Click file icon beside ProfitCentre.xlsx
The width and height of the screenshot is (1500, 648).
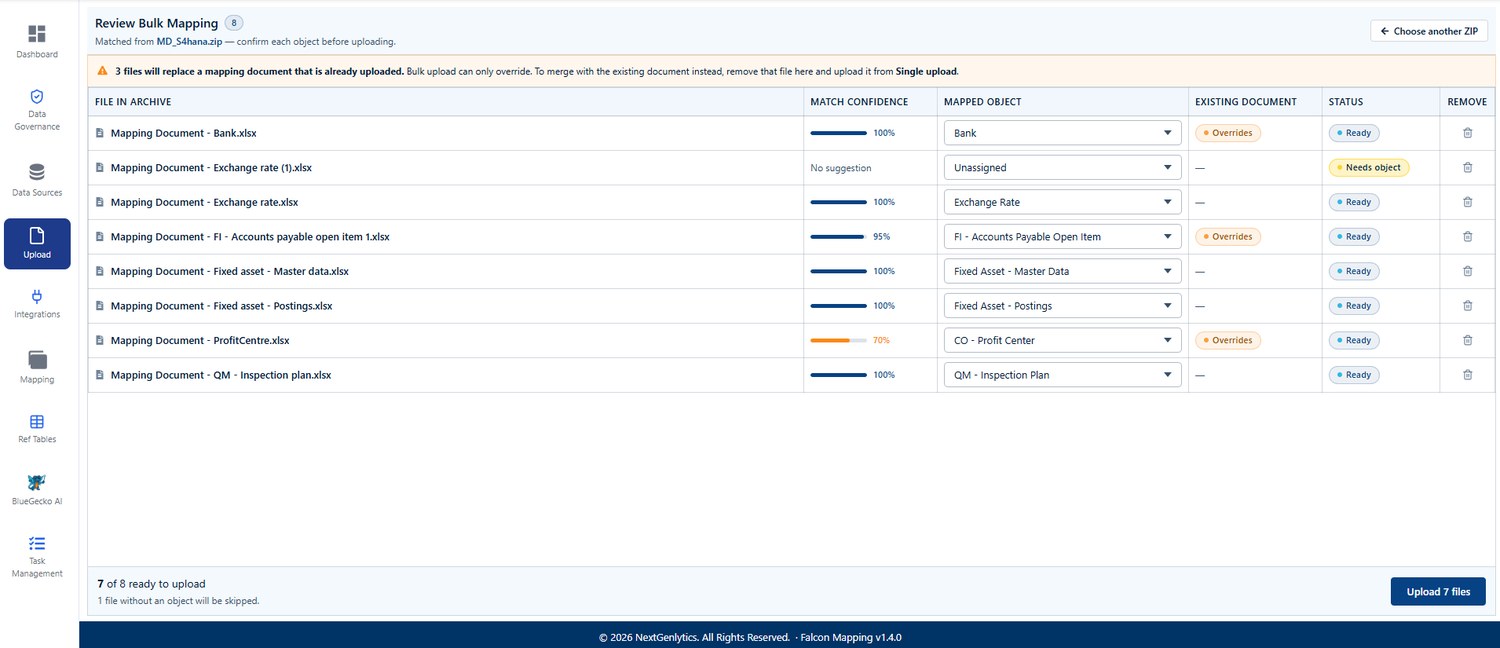(x=99, y=340)
